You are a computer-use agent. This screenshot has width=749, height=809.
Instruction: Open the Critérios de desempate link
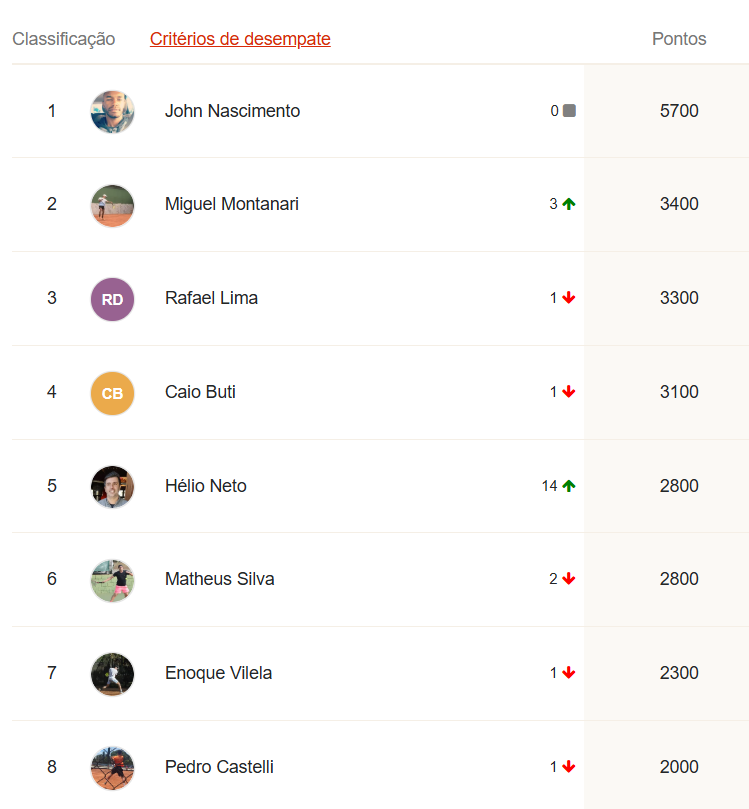240,39
